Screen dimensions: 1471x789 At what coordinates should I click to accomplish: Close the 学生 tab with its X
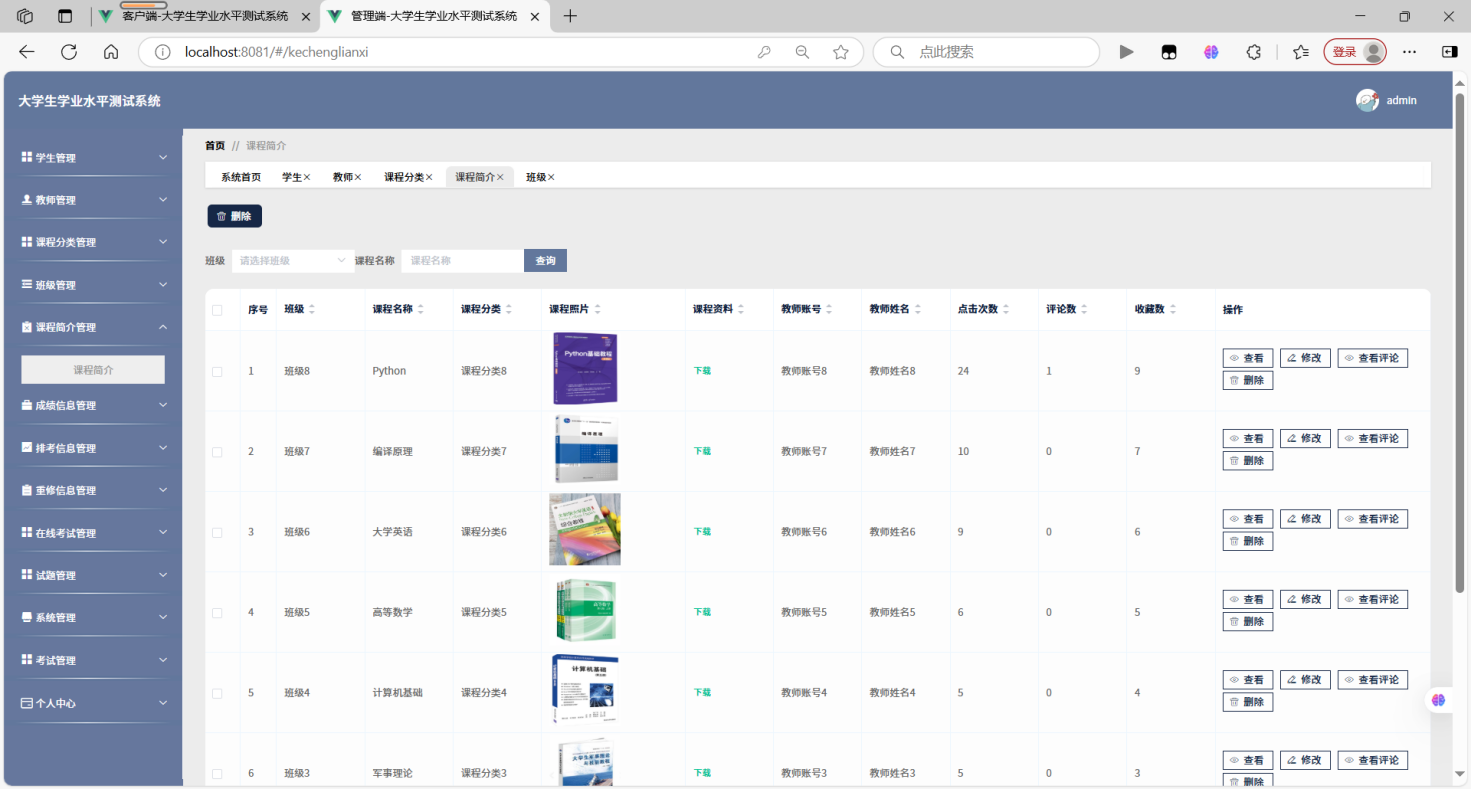click(x=307, y=177)
